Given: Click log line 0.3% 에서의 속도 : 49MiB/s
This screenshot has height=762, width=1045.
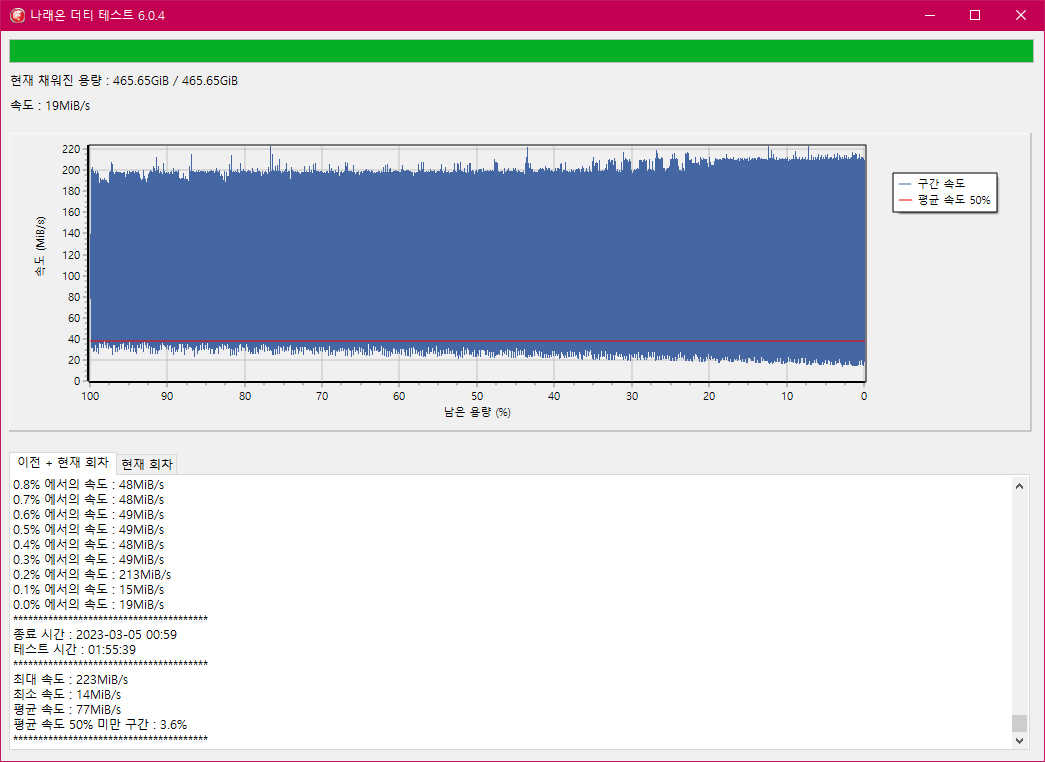Looking at the screenshot, I should click(x=89, y=559).
